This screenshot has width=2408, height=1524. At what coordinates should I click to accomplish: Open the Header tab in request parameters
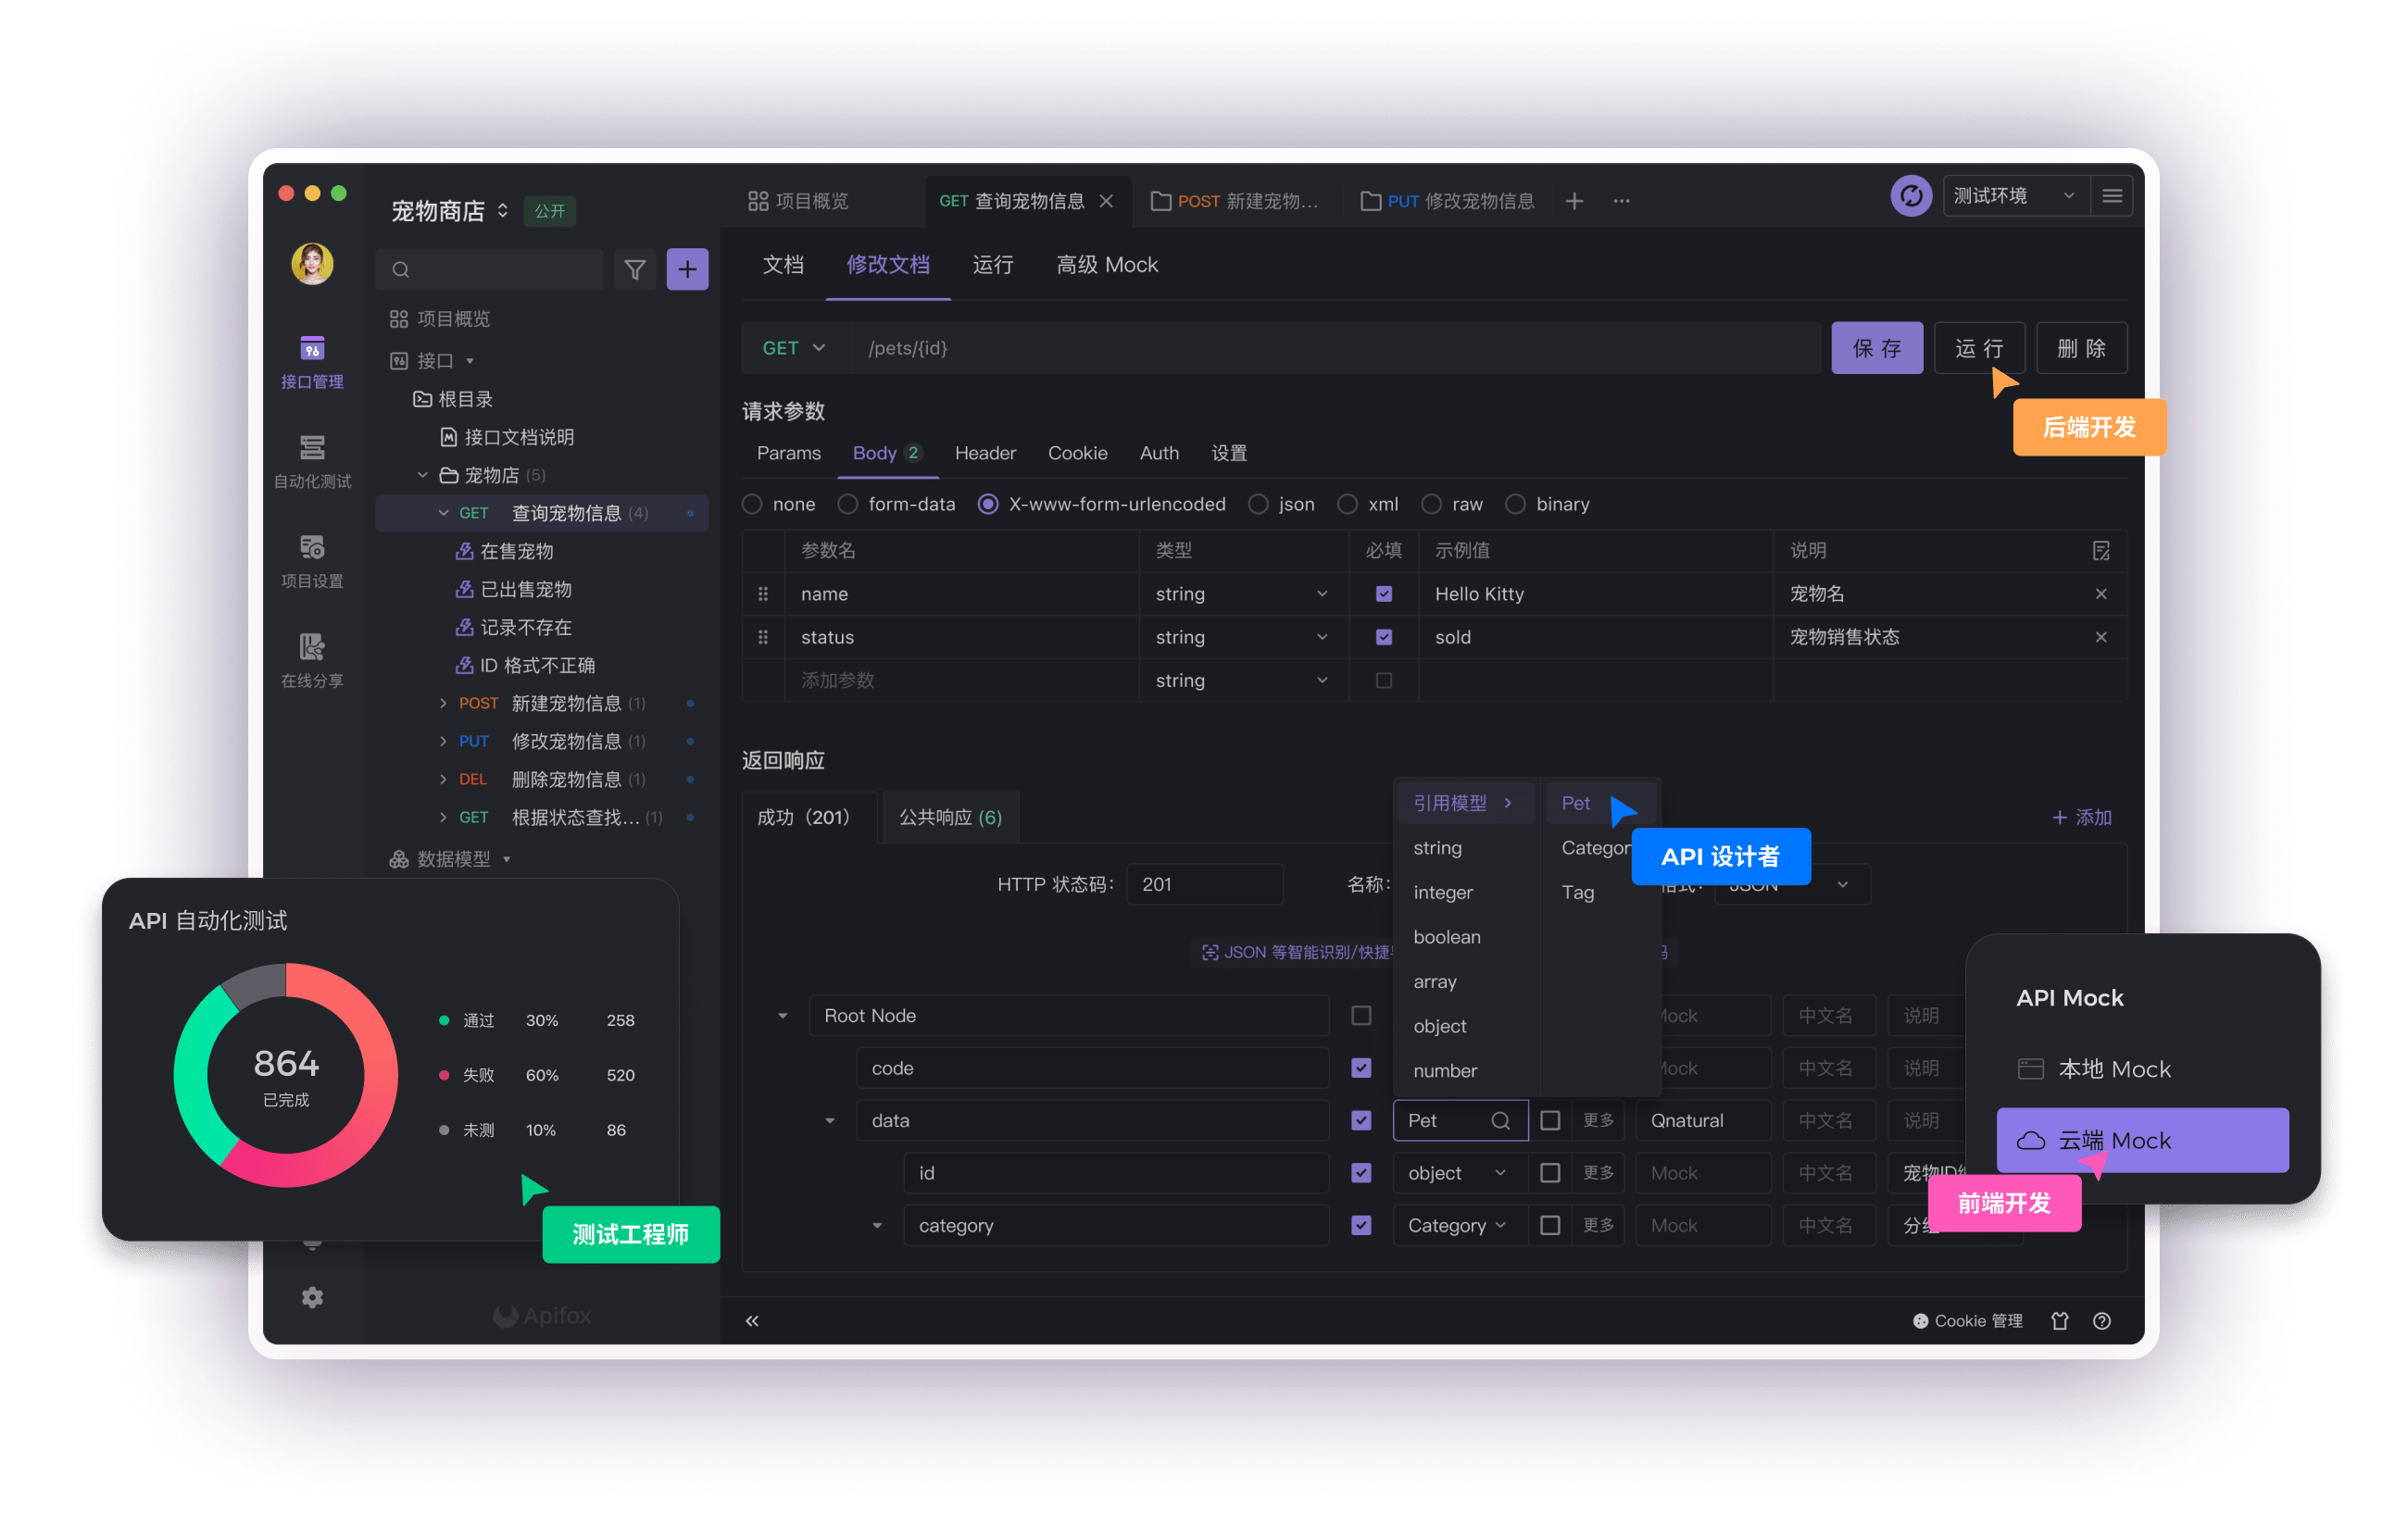(x=985, y=453)
